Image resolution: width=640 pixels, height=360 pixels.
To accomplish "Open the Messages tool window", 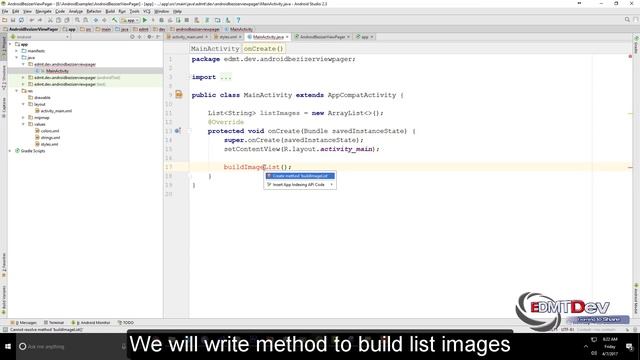I will tap(24, 322).
